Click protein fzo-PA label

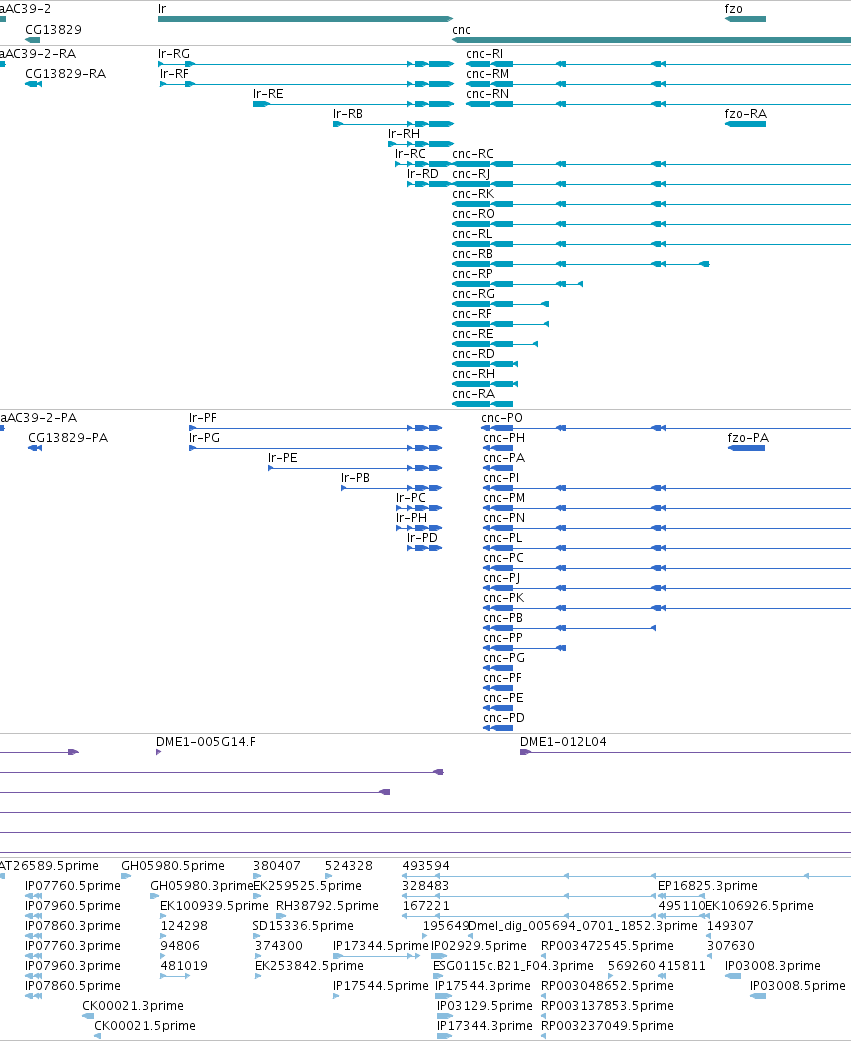click(x=748, y=438)
